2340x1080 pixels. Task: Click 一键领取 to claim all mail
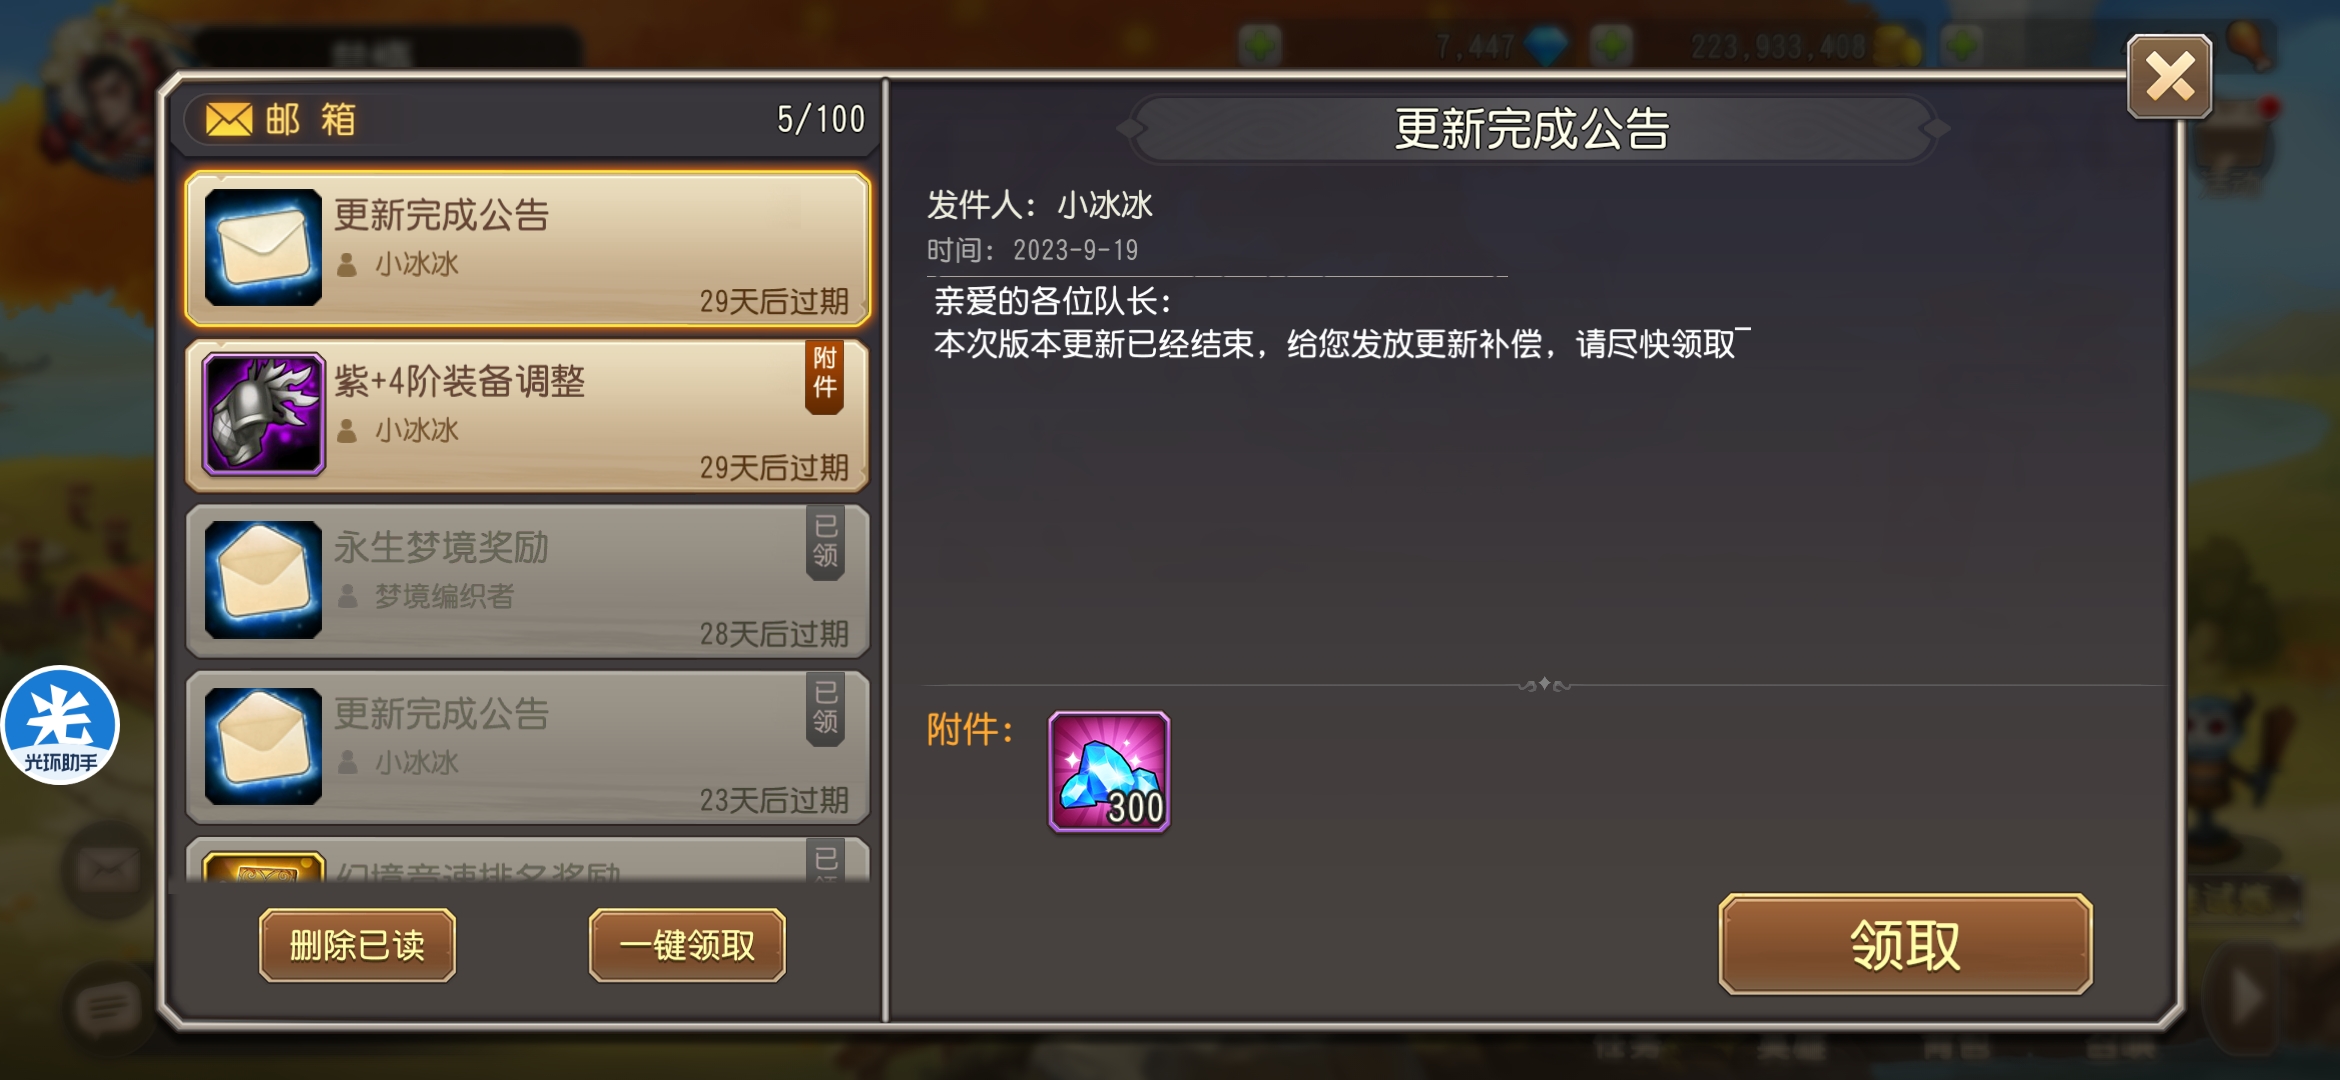click(687, 945)
